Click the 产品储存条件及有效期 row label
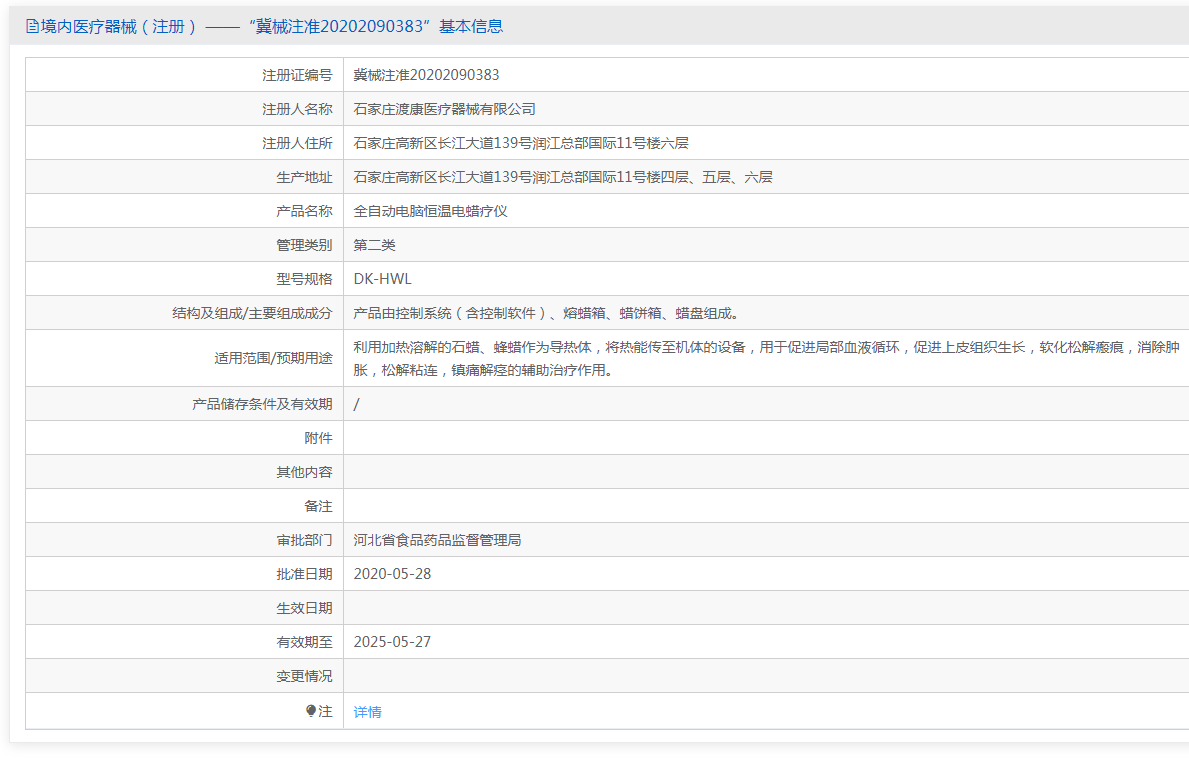Screen dimensions: 1189x760 (262, 404)
